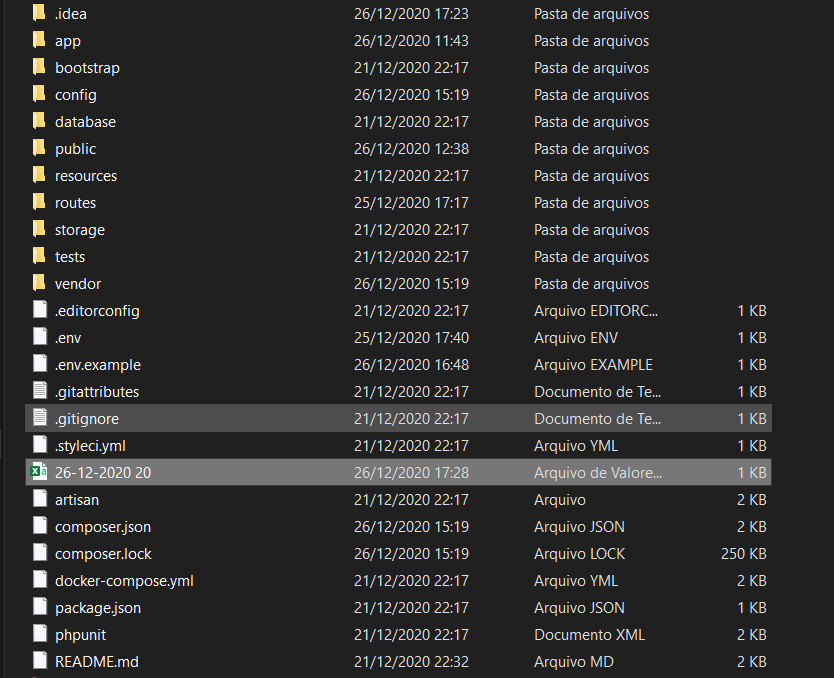Screen dimensions: 834x678
Task: Click the database folder icon
Action: [39, 121]
